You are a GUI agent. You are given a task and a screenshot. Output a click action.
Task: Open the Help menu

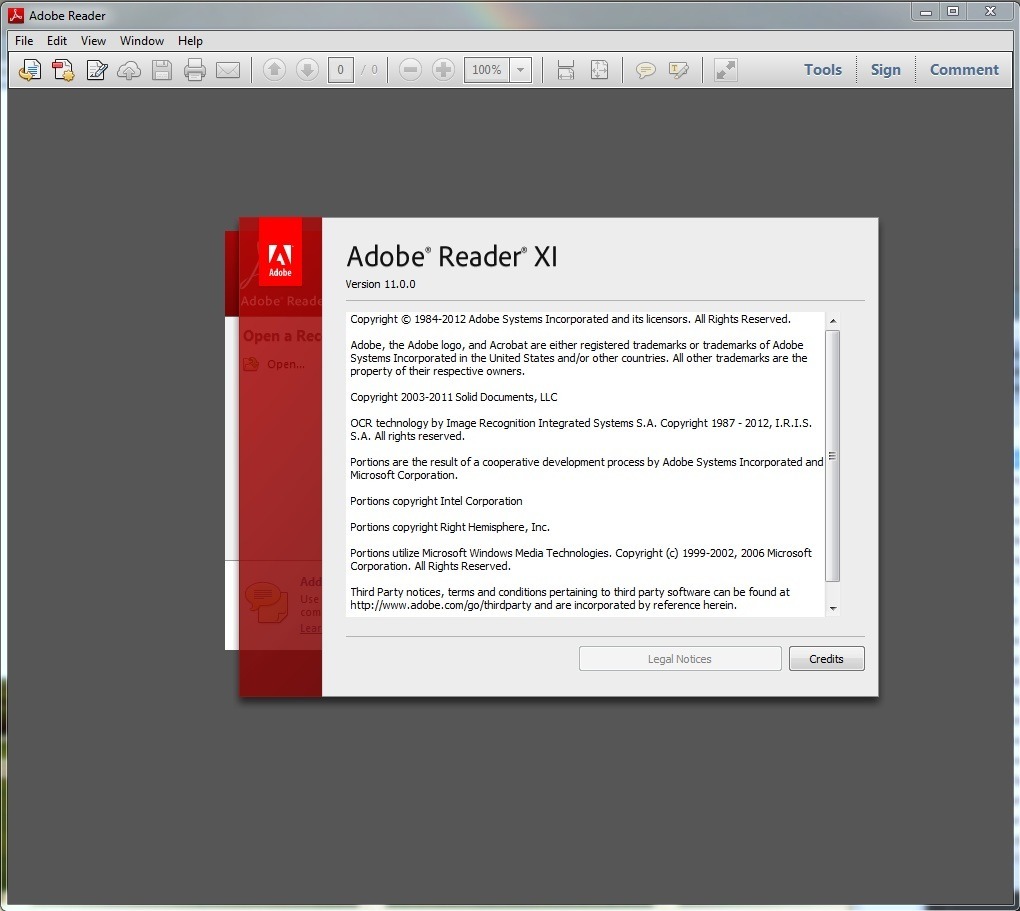(190, 41)
